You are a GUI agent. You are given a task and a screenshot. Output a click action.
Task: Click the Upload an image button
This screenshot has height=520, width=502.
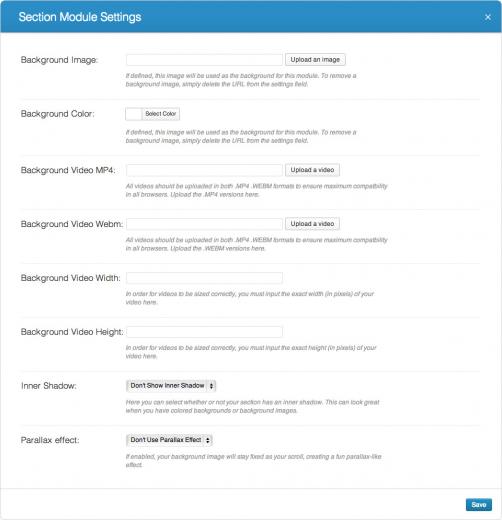(315, 60)
